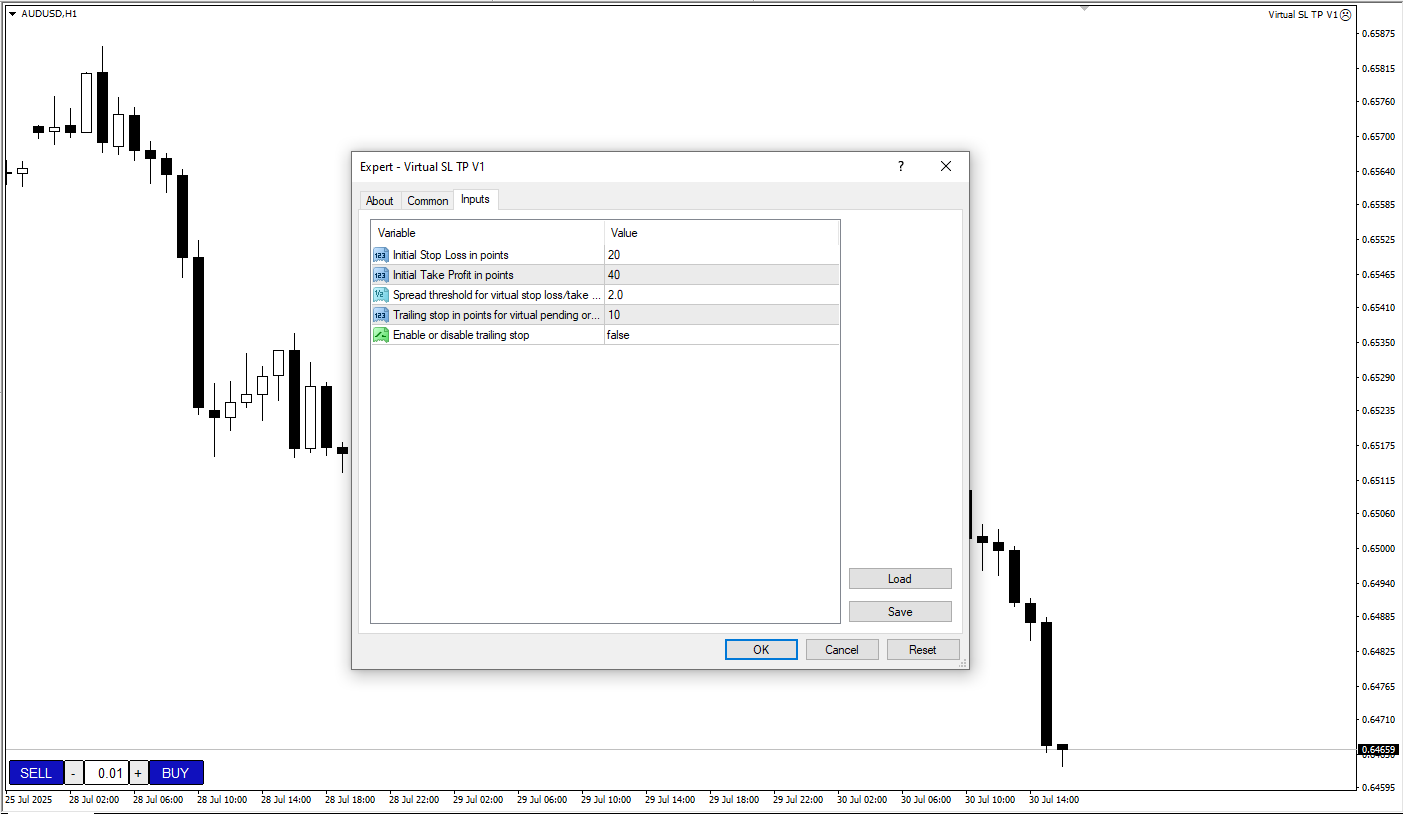
Task: Load a saved input set with Load
Action: point(900,579)
